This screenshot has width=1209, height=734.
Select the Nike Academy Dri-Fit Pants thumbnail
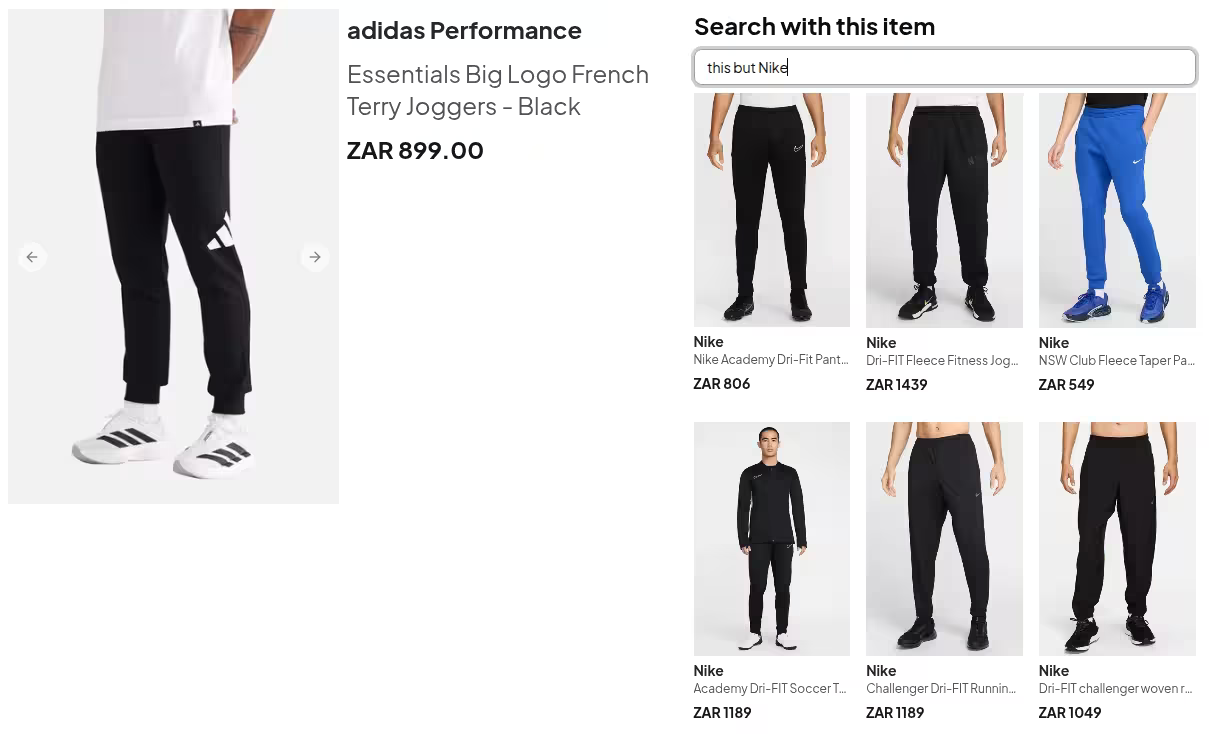771,210
